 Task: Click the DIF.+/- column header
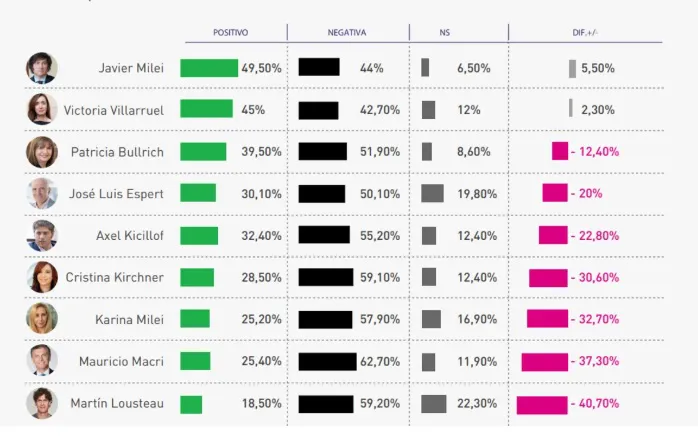(x=585, y=33)
